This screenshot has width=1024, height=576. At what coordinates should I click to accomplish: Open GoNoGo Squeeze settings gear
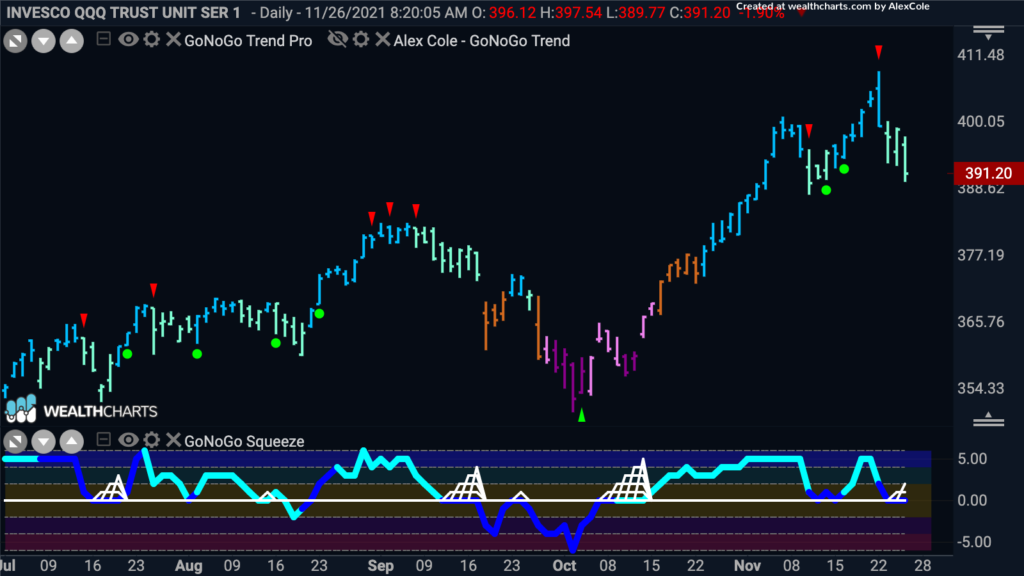click(x=152, y=440)
